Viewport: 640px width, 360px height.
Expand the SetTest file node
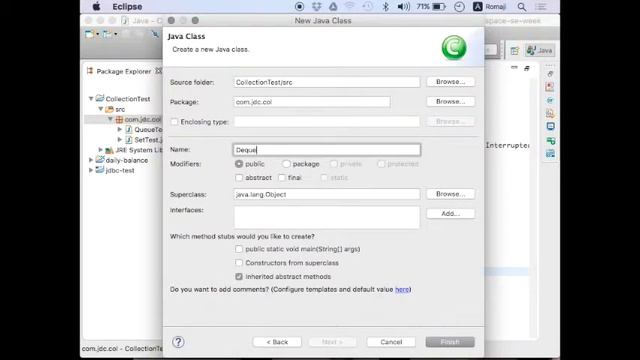click(120, 140)
